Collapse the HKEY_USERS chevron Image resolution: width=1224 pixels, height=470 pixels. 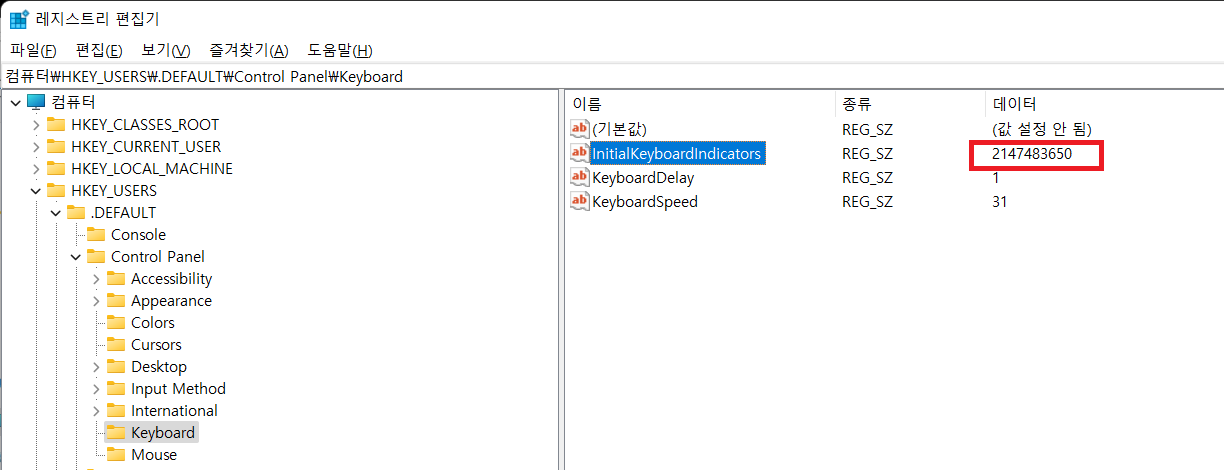point(36,190)
